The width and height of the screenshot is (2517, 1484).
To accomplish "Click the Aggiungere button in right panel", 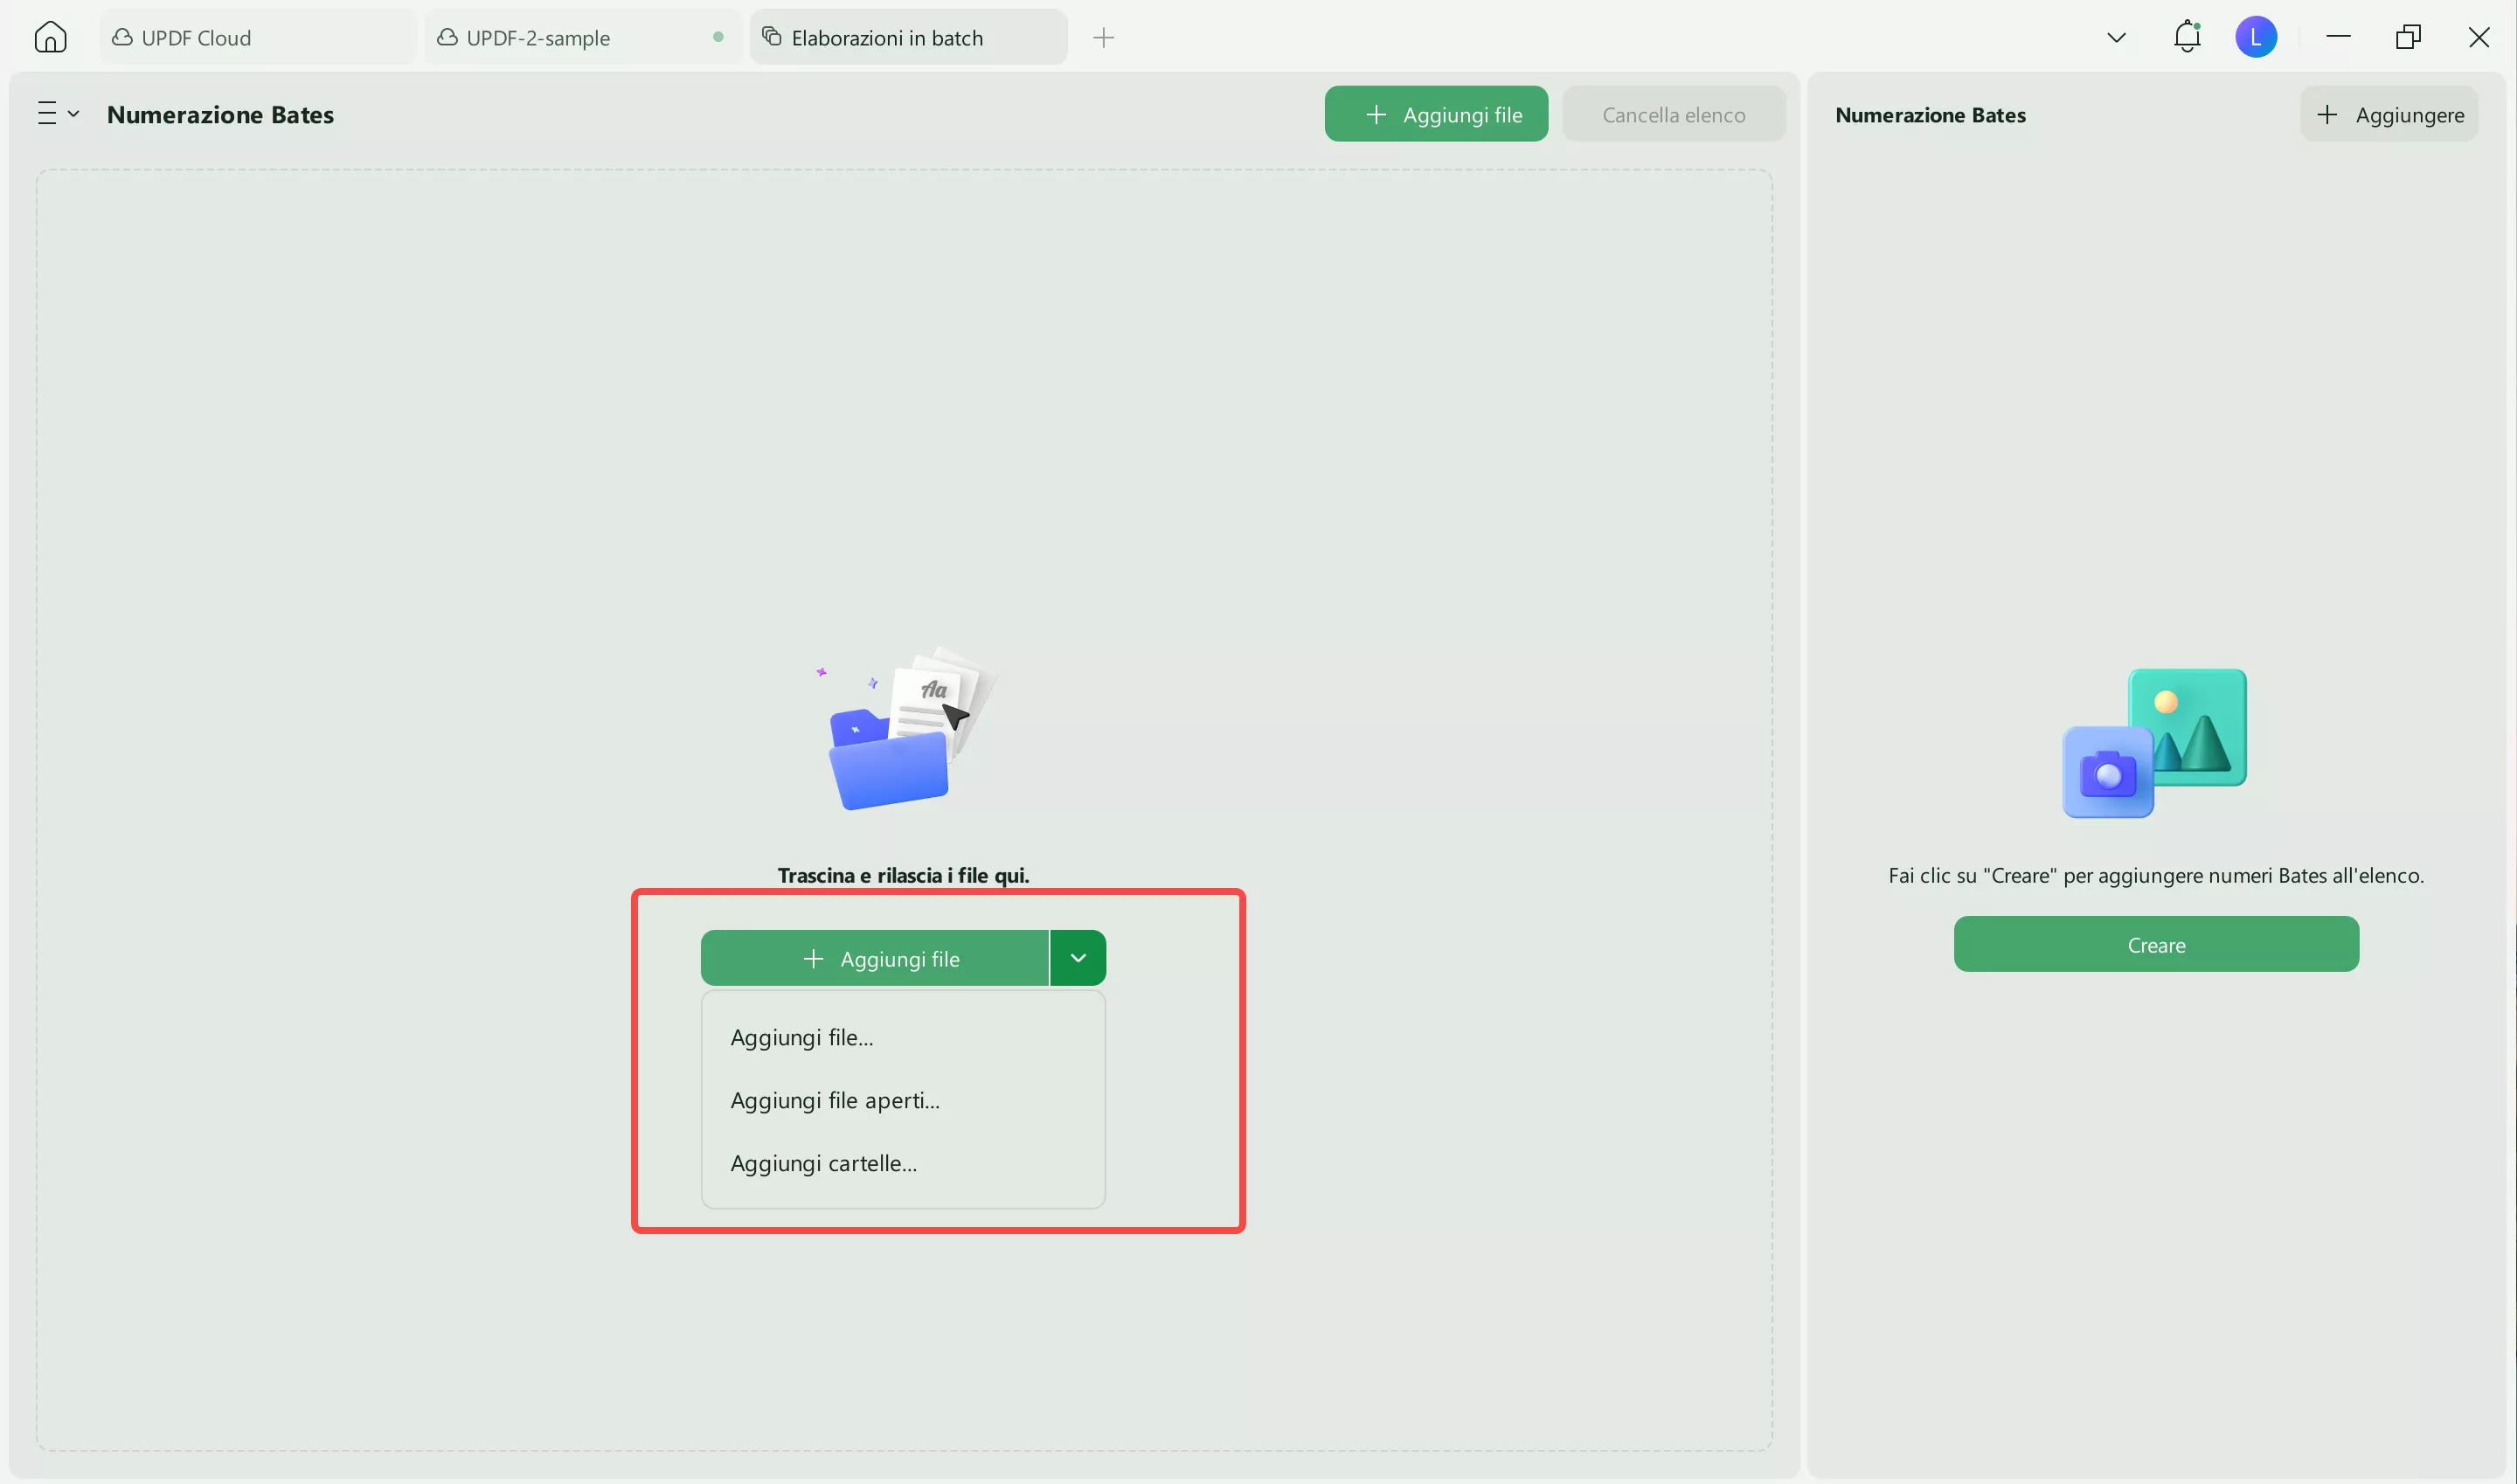I will coord(2388,114).
